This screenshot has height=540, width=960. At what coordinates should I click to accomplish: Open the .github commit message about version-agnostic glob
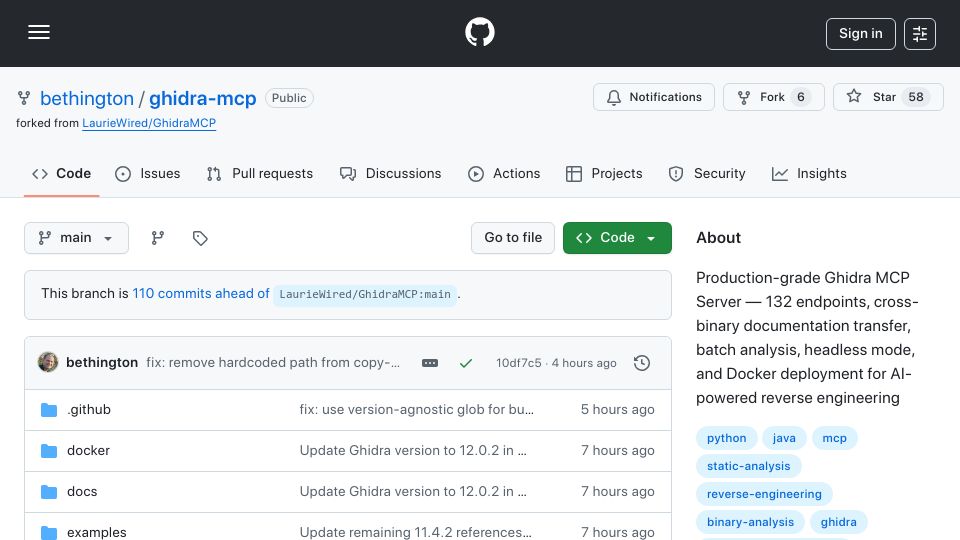(416, 410)
